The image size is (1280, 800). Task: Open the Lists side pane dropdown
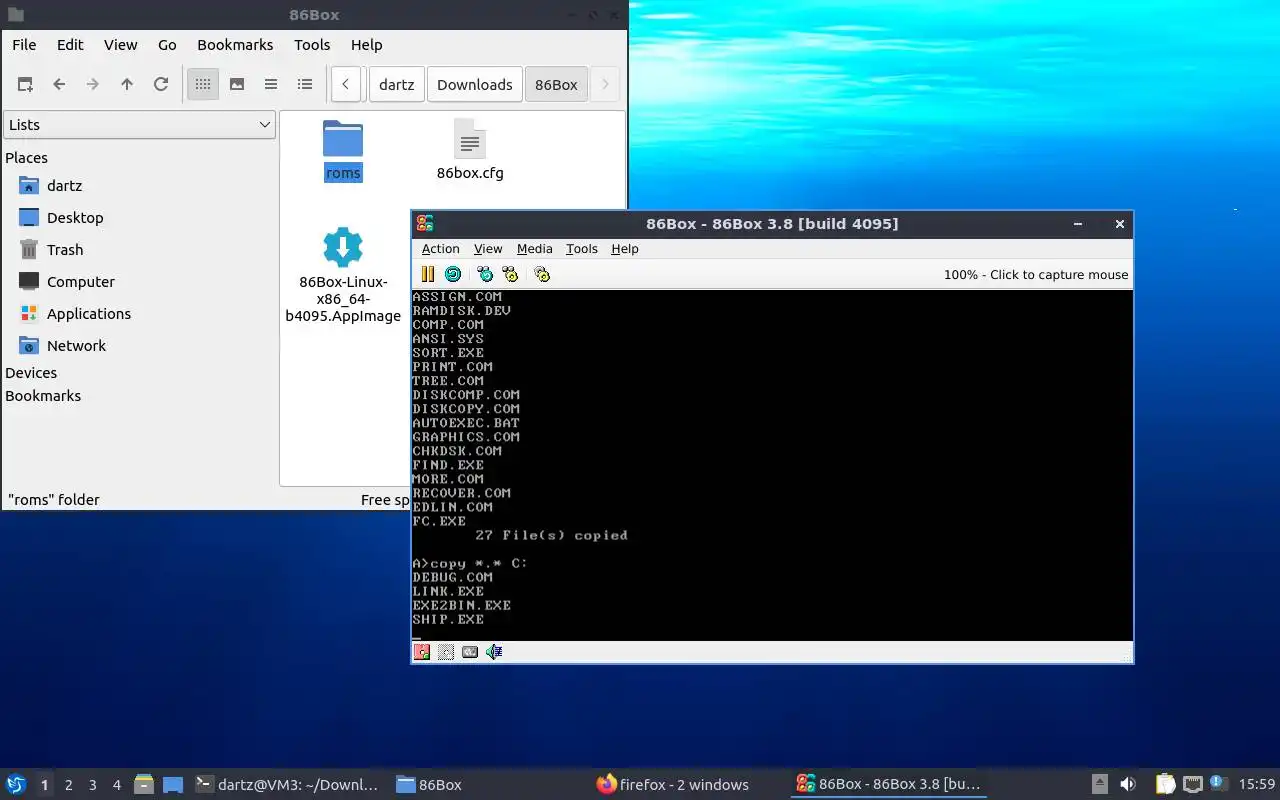click(139, 125)
